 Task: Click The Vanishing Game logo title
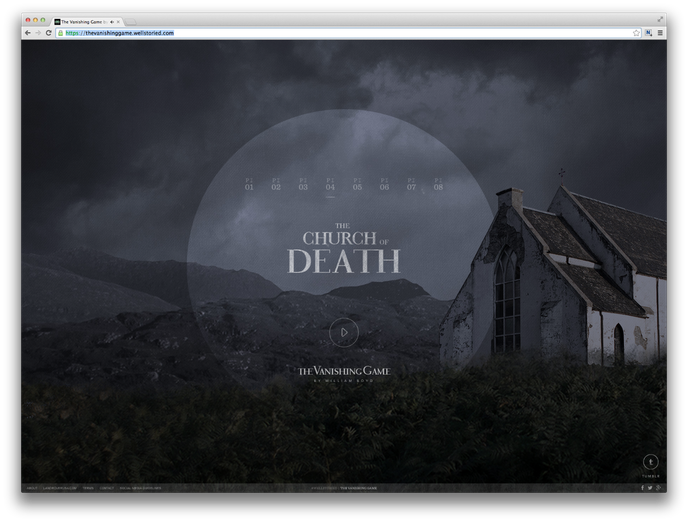point(344,371)
